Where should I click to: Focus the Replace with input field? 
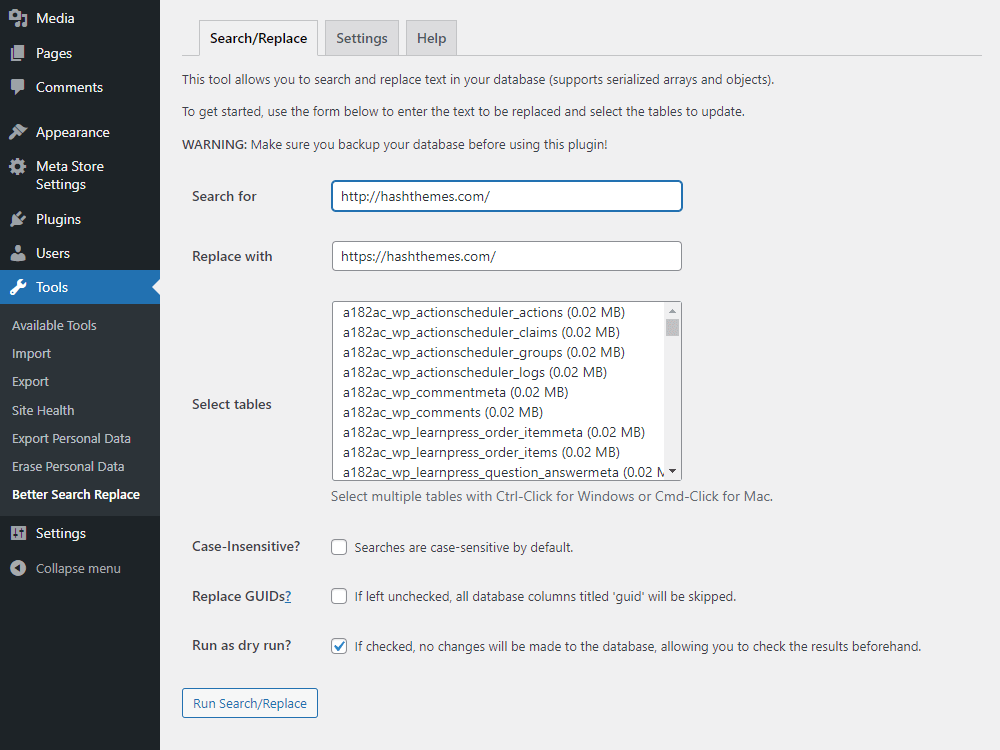(506, 256)
